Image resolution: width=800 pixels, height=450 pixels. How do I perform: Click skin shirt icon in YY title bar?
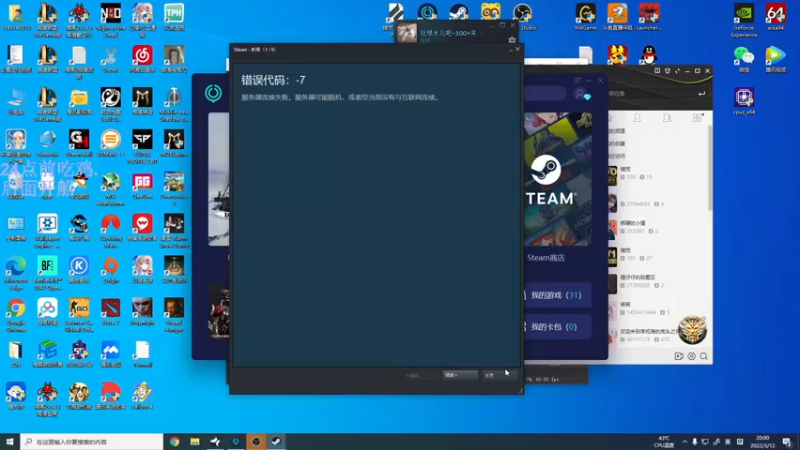(x=667, y=70)
